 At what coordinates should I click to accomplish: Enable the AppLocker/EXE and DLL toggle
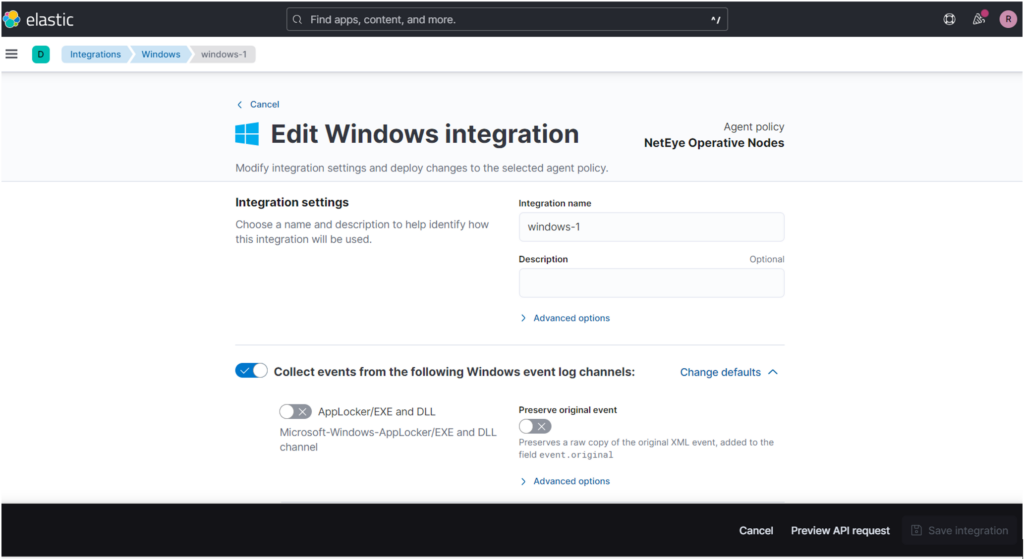click(295, 411)
